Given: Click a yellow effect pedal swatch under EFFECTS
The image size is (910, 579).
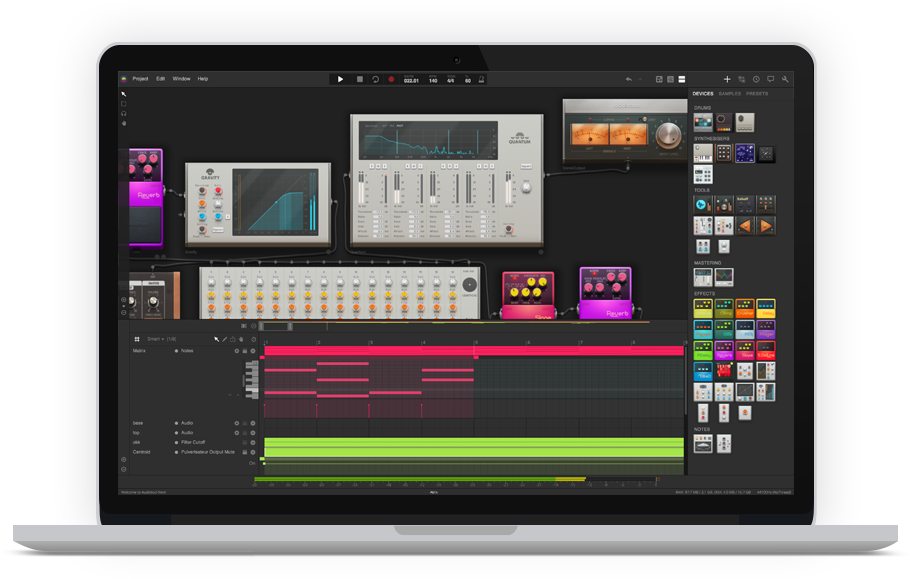Looking at the screenshot, I should tap(764, 307).
